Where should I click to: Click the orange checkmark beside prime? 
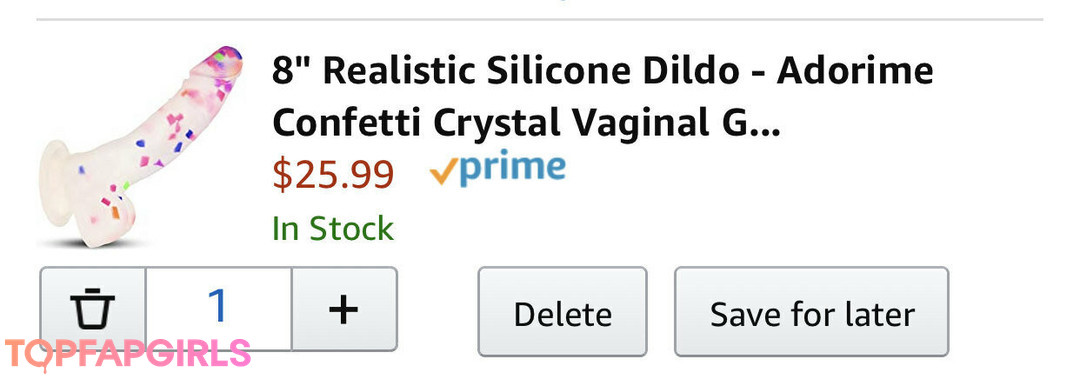pyautogui.click(x=443, y=173)
